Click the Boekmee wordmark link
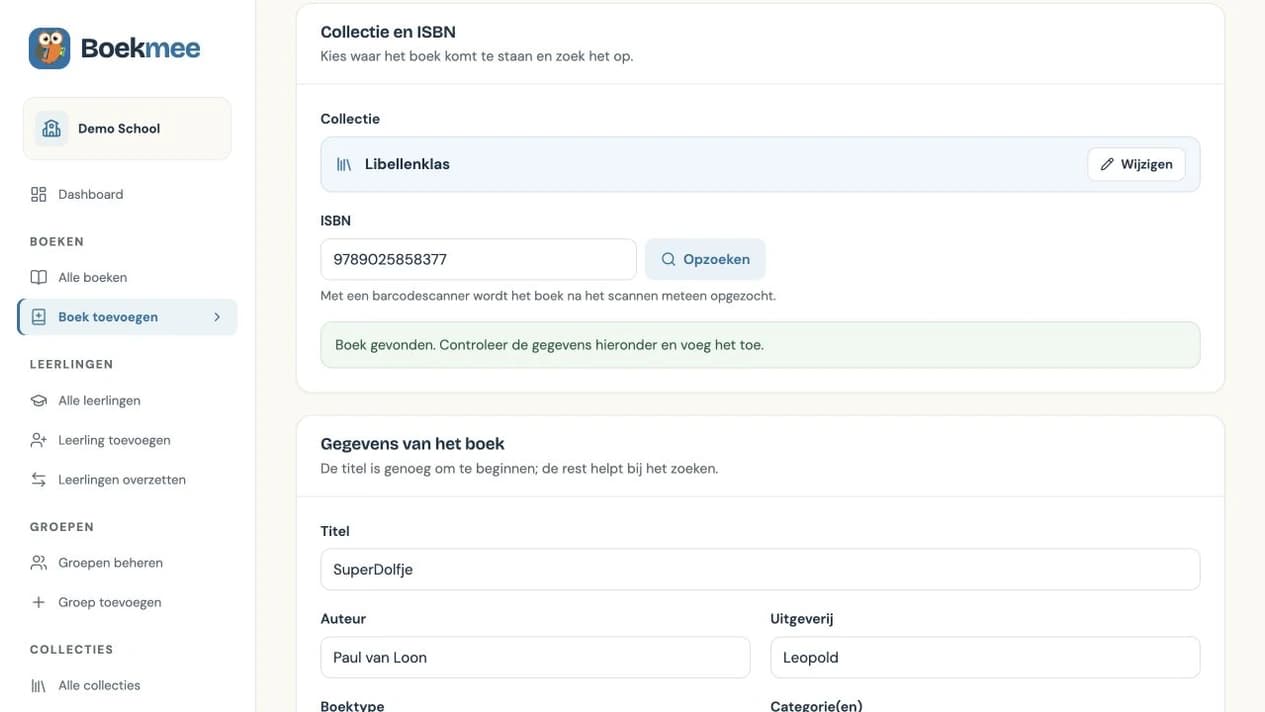The width and height of the screenshot is (1265, 712). pos(141,48)
